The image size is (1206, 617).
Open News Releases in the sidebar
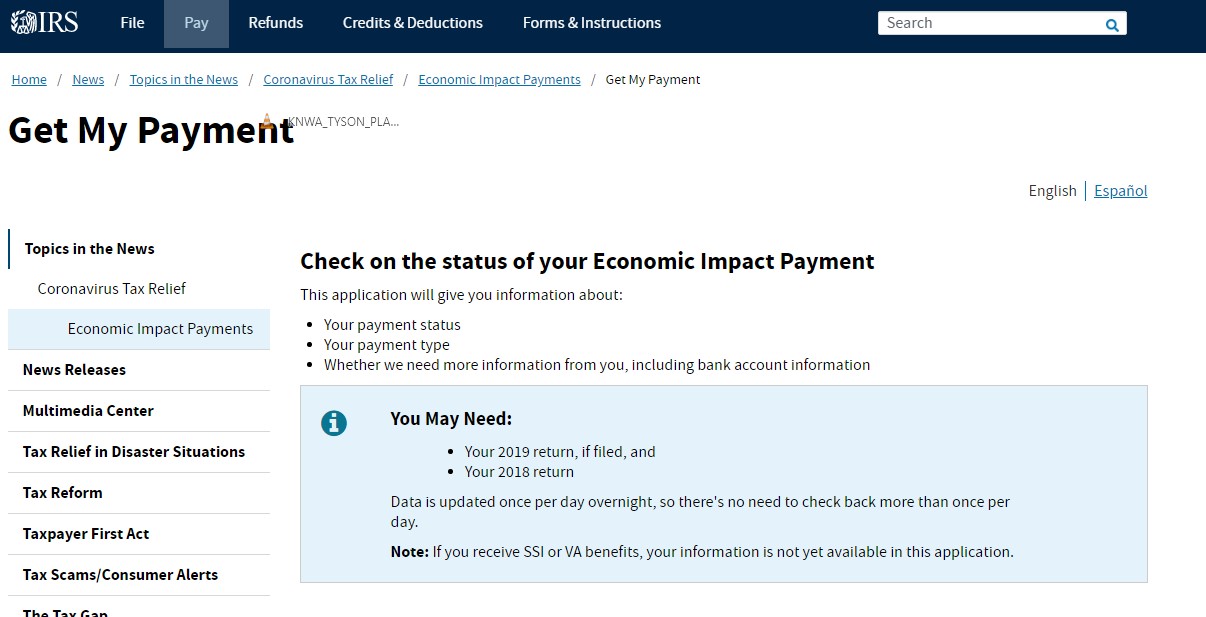pos(74,370)
